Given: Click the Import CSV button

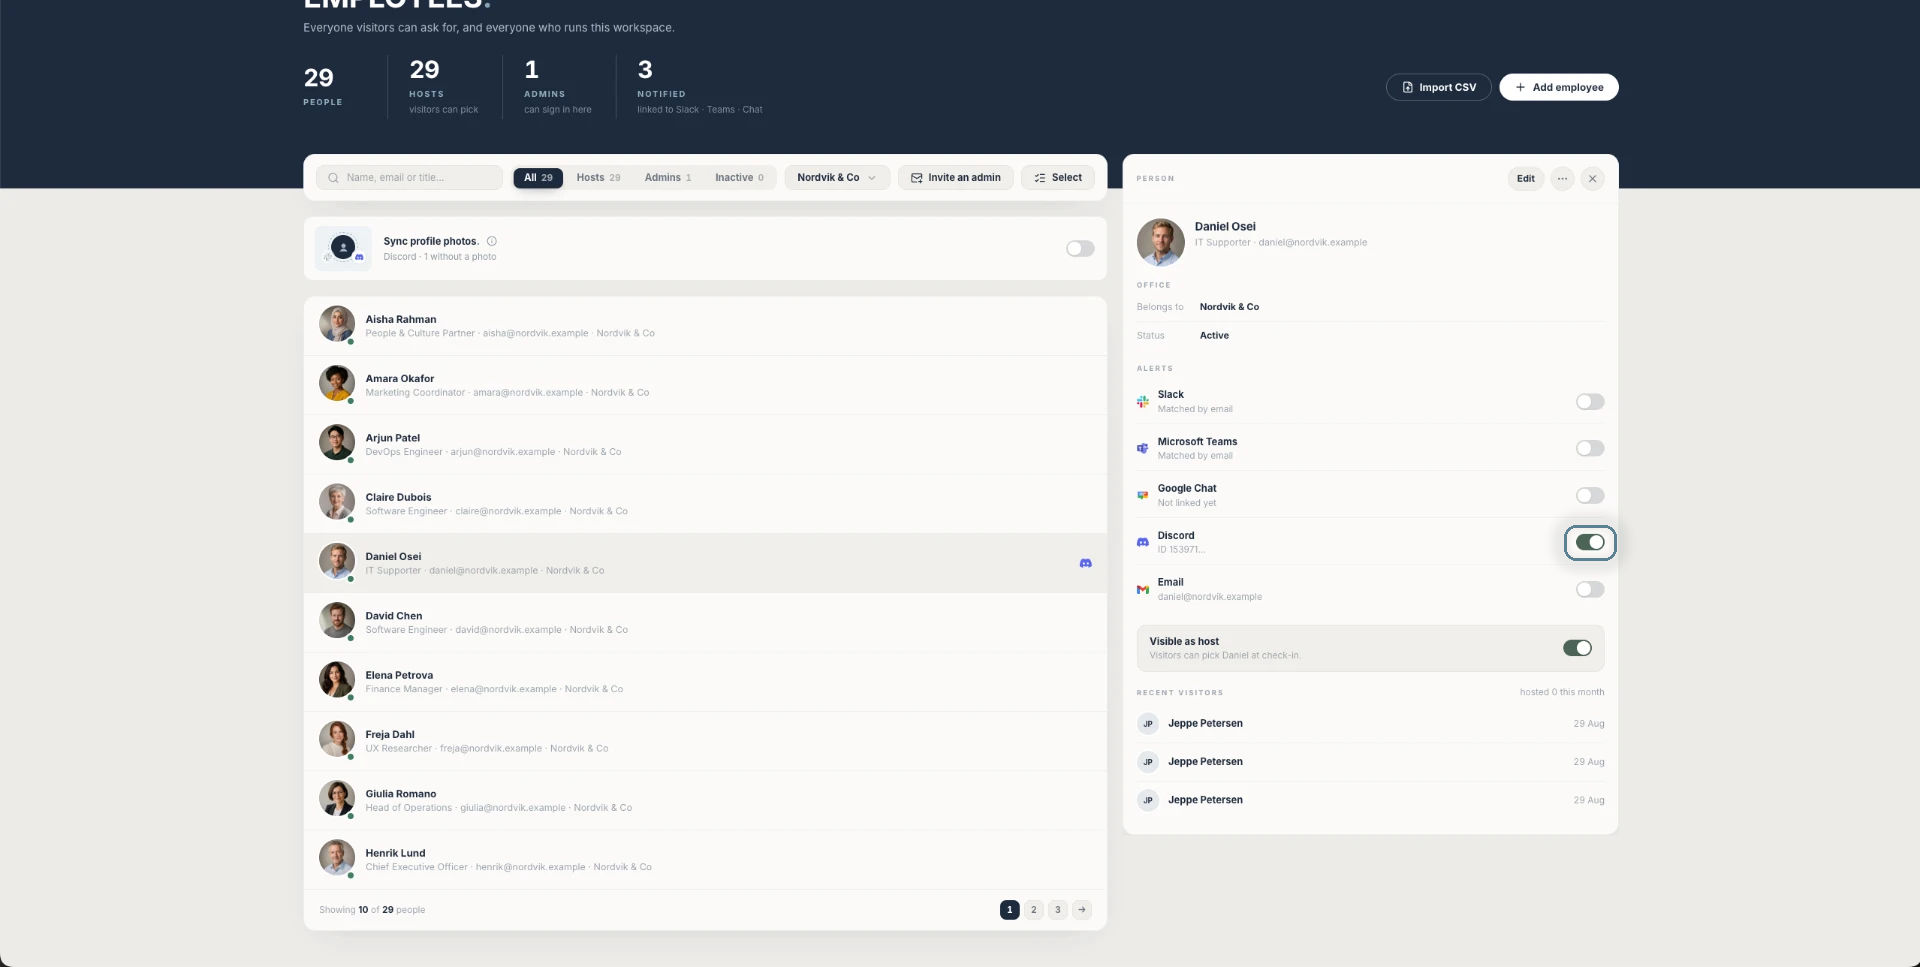Looking at the screenshot, I should coord(1438,87).
